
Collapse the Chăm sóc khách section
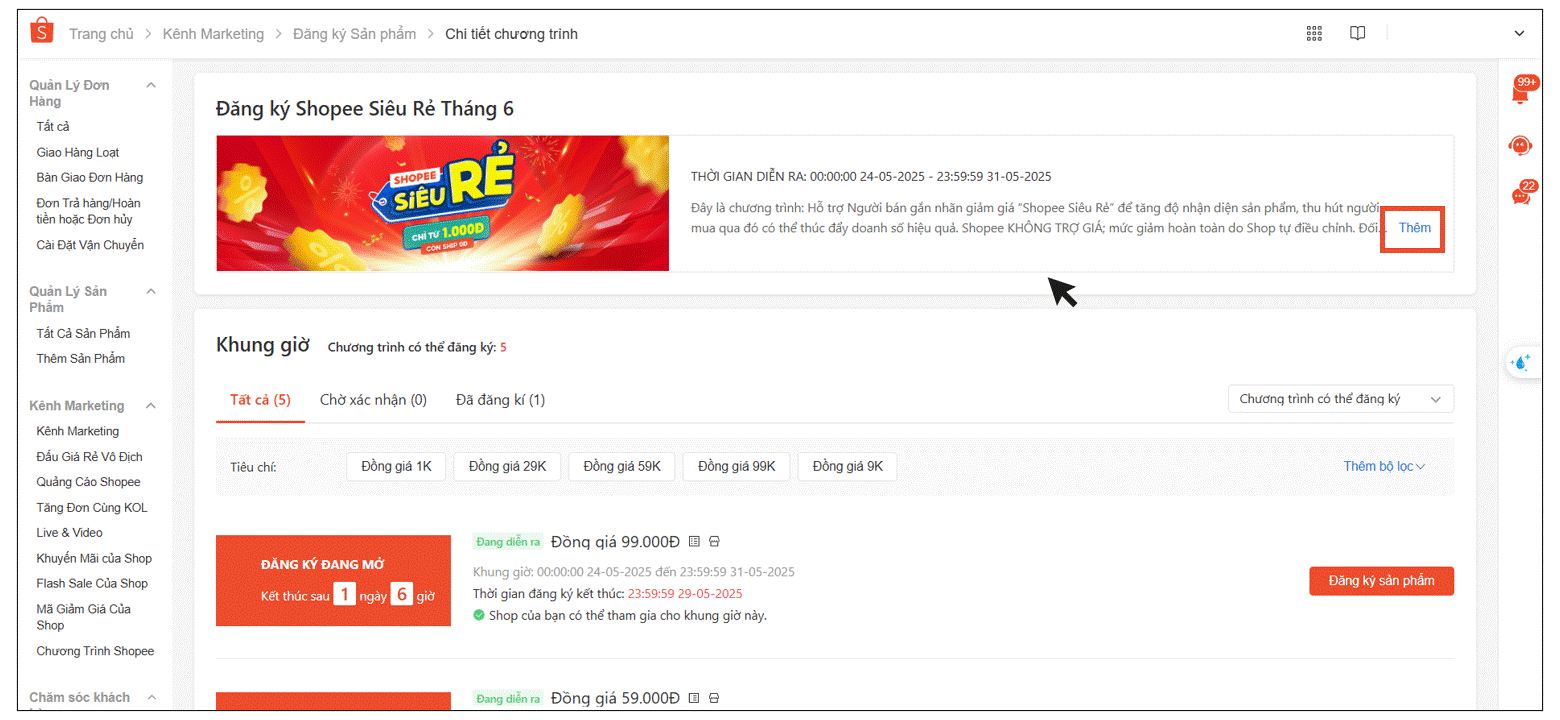point(151,697)
